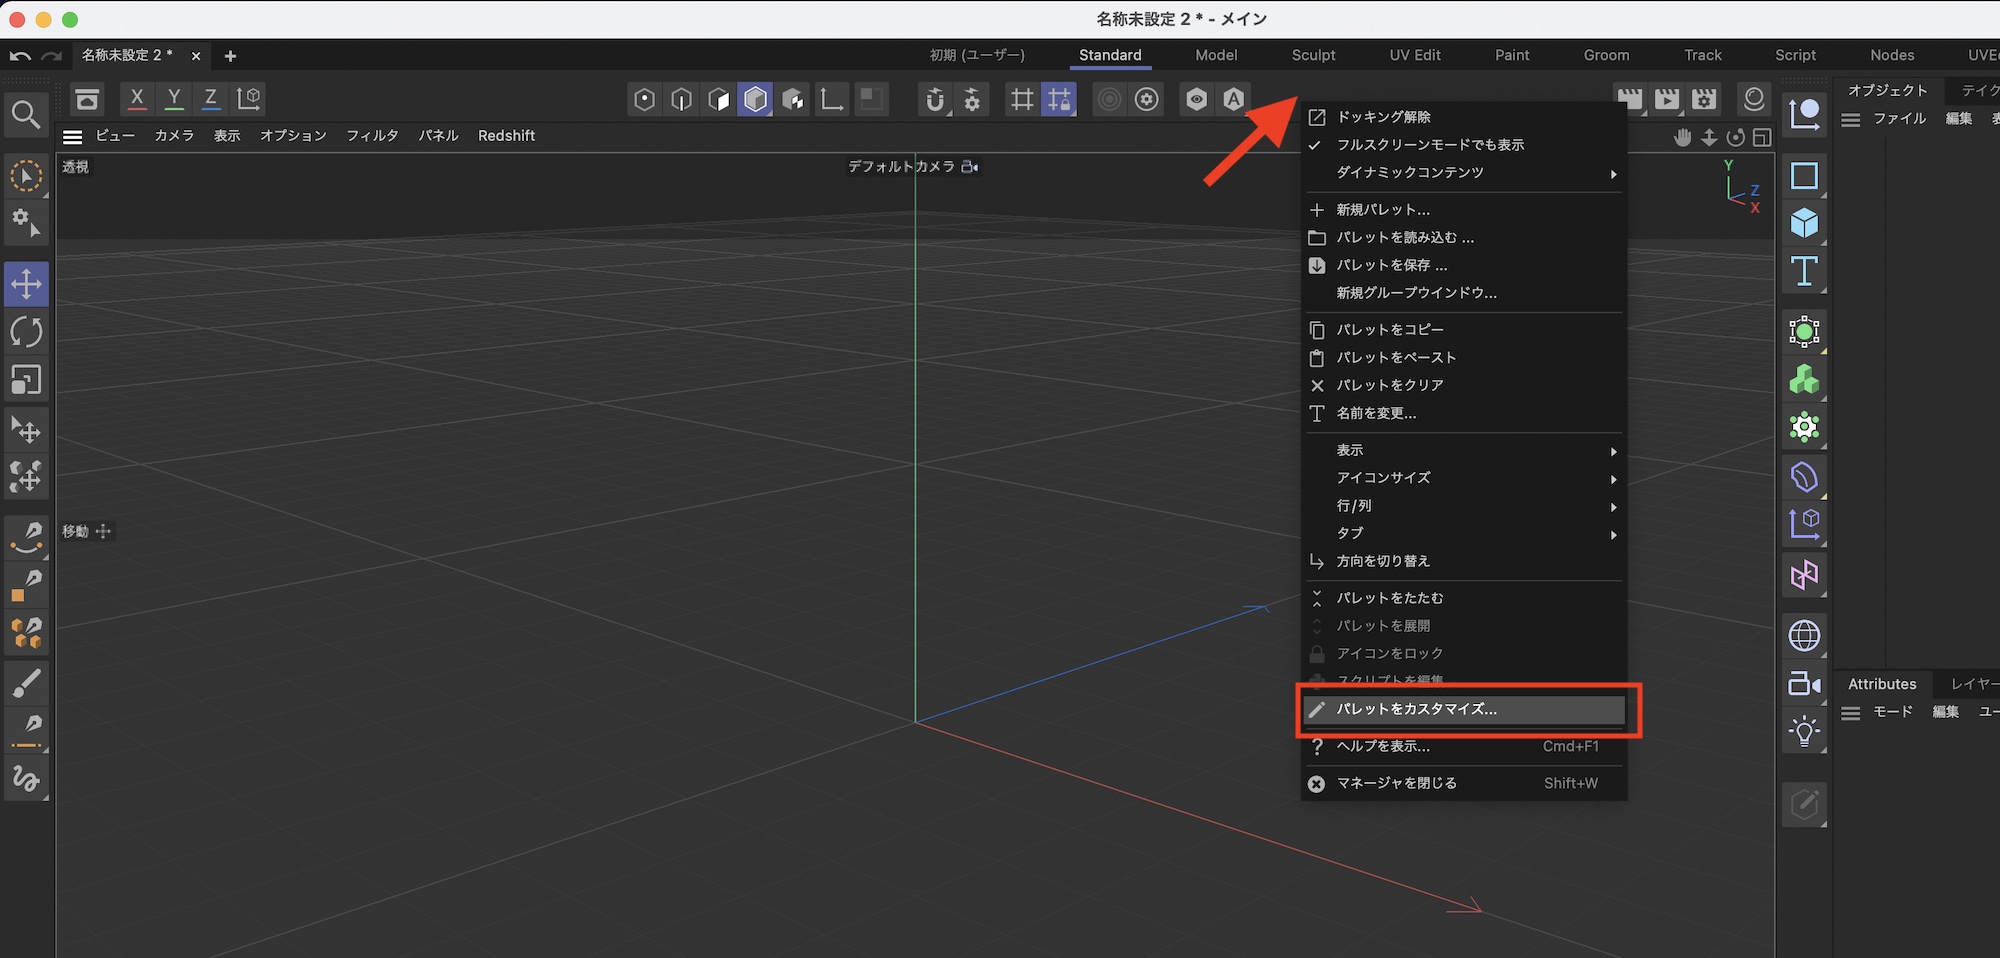Select the Move tool in left toolbar
Screen dimensions: 2000x958
pyautogui.click(x=26, y=284)
